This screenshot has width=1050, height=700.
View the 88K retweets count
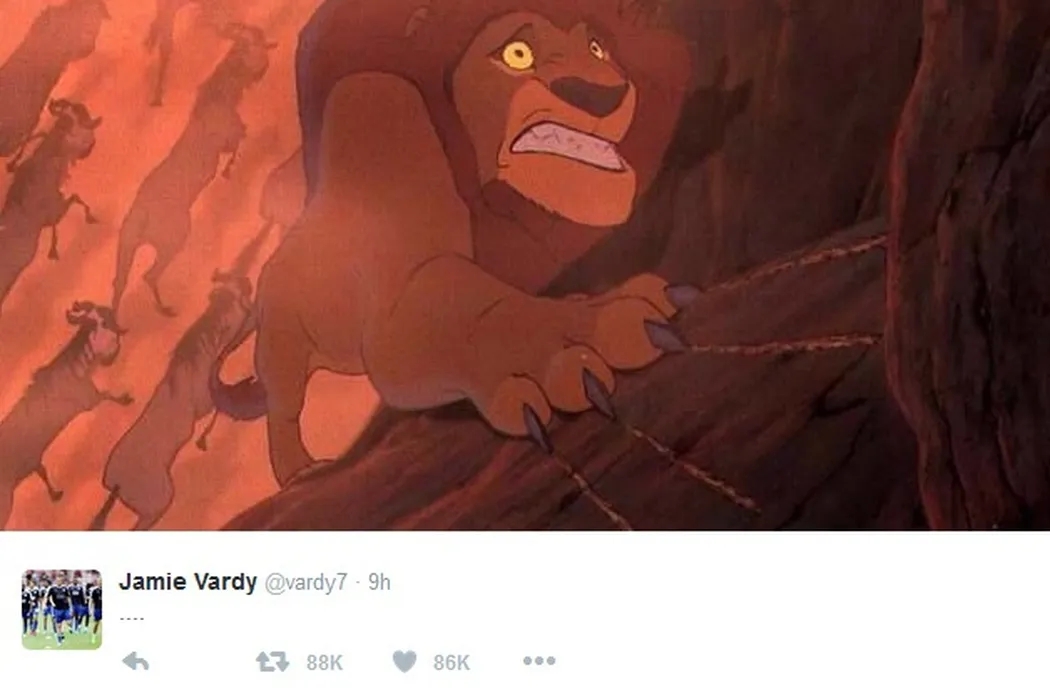324,662
